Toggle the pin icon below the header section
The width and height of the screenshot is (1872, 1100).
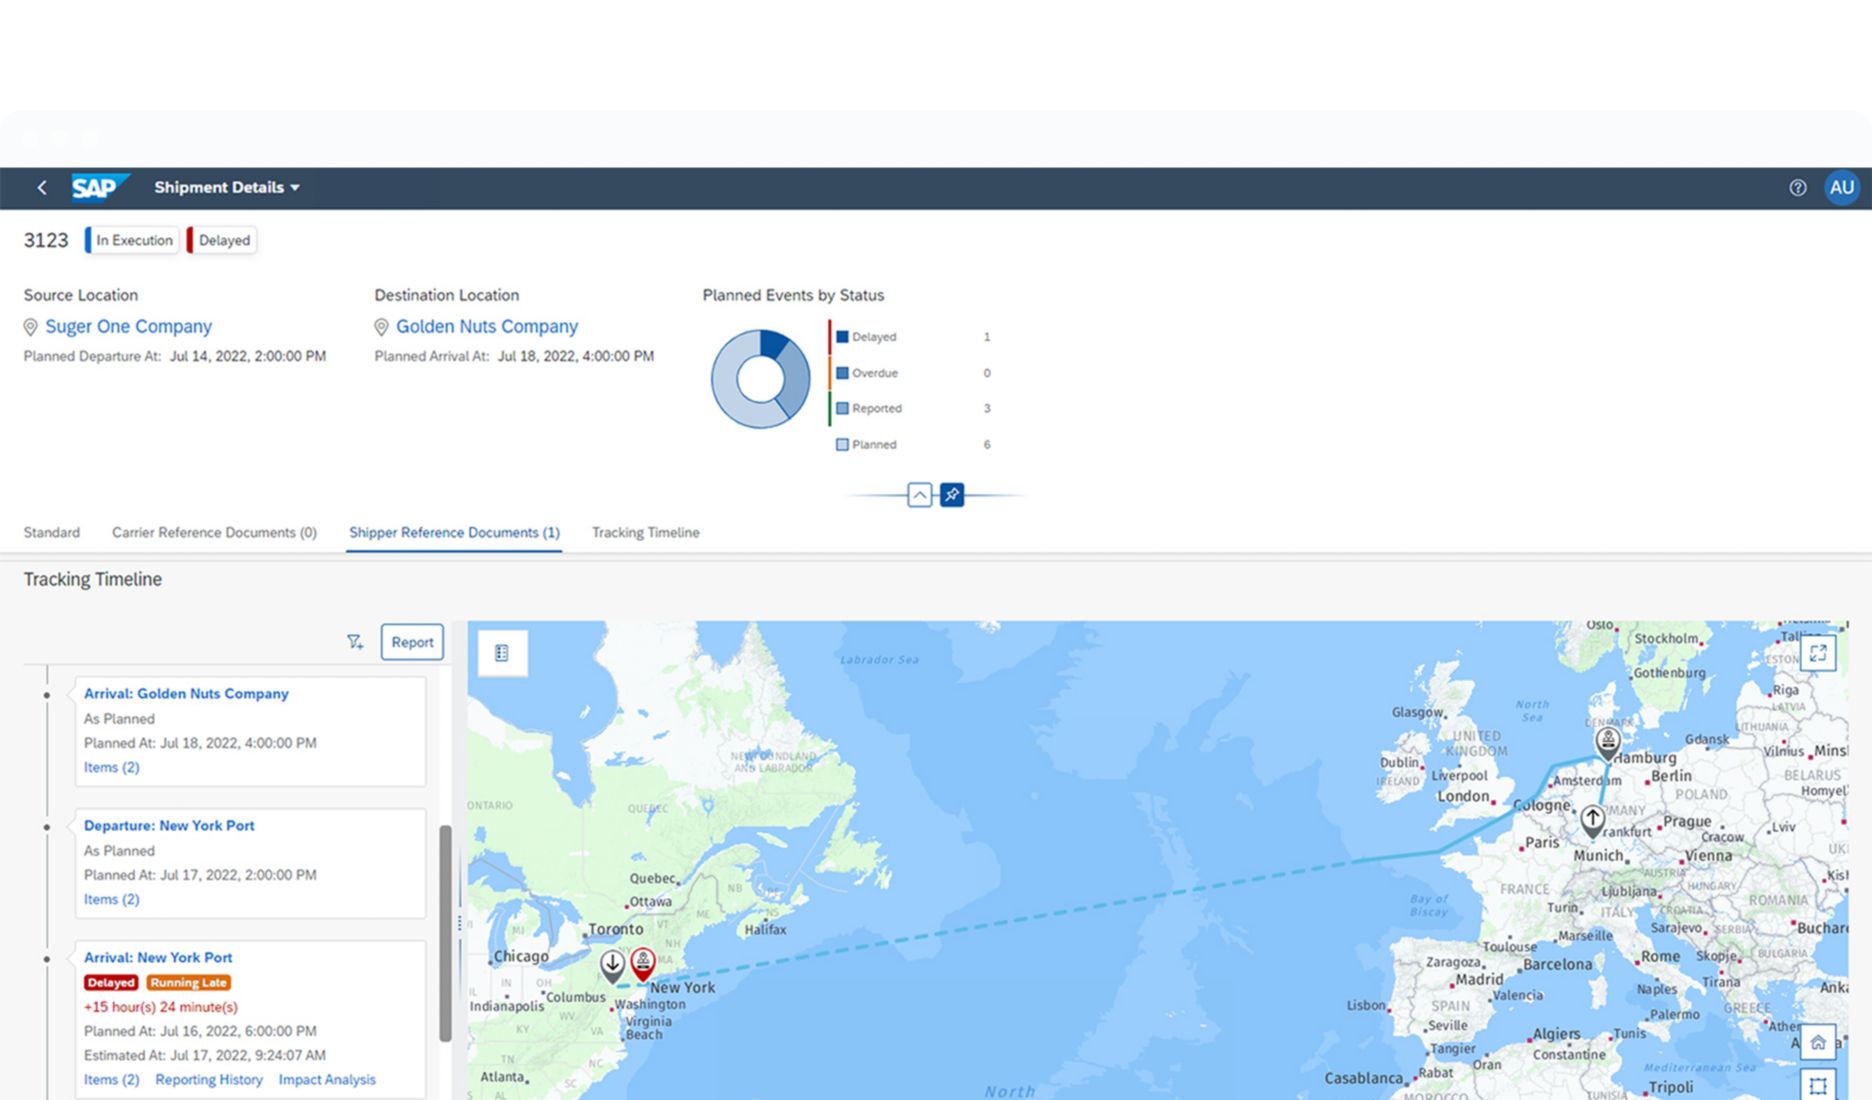pyautogui.click(x=951, y=495)
